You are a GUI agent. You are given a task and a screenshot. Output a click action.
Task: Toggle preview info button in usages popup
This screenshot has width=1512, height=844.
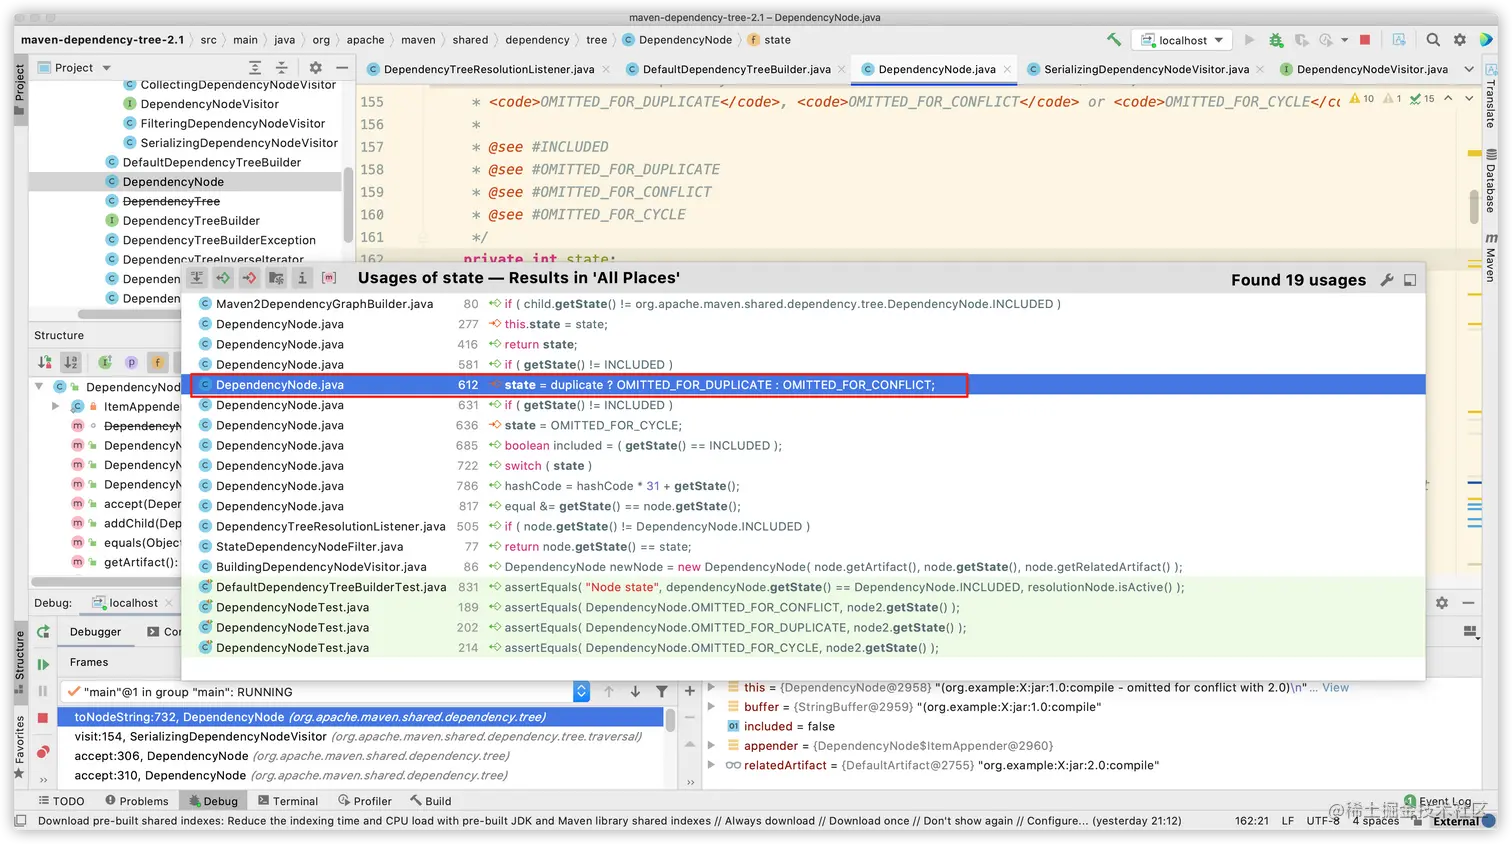[302, 278]
